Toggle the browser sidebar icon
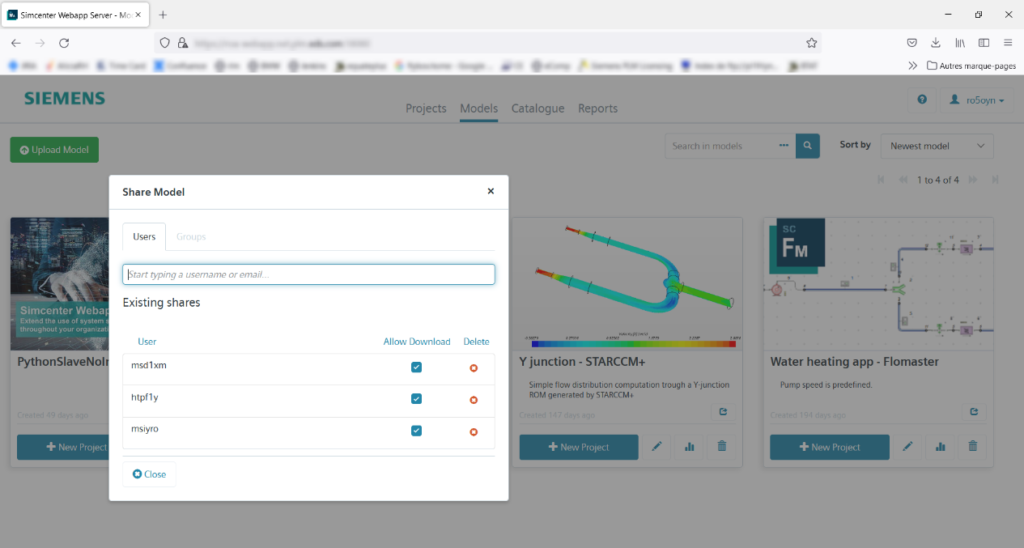 point(984,43)
